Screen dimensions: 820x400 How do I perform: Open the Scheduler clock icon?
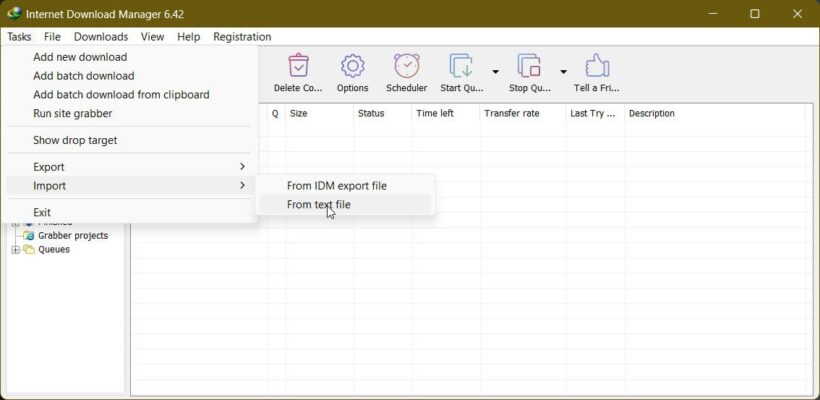406,67
